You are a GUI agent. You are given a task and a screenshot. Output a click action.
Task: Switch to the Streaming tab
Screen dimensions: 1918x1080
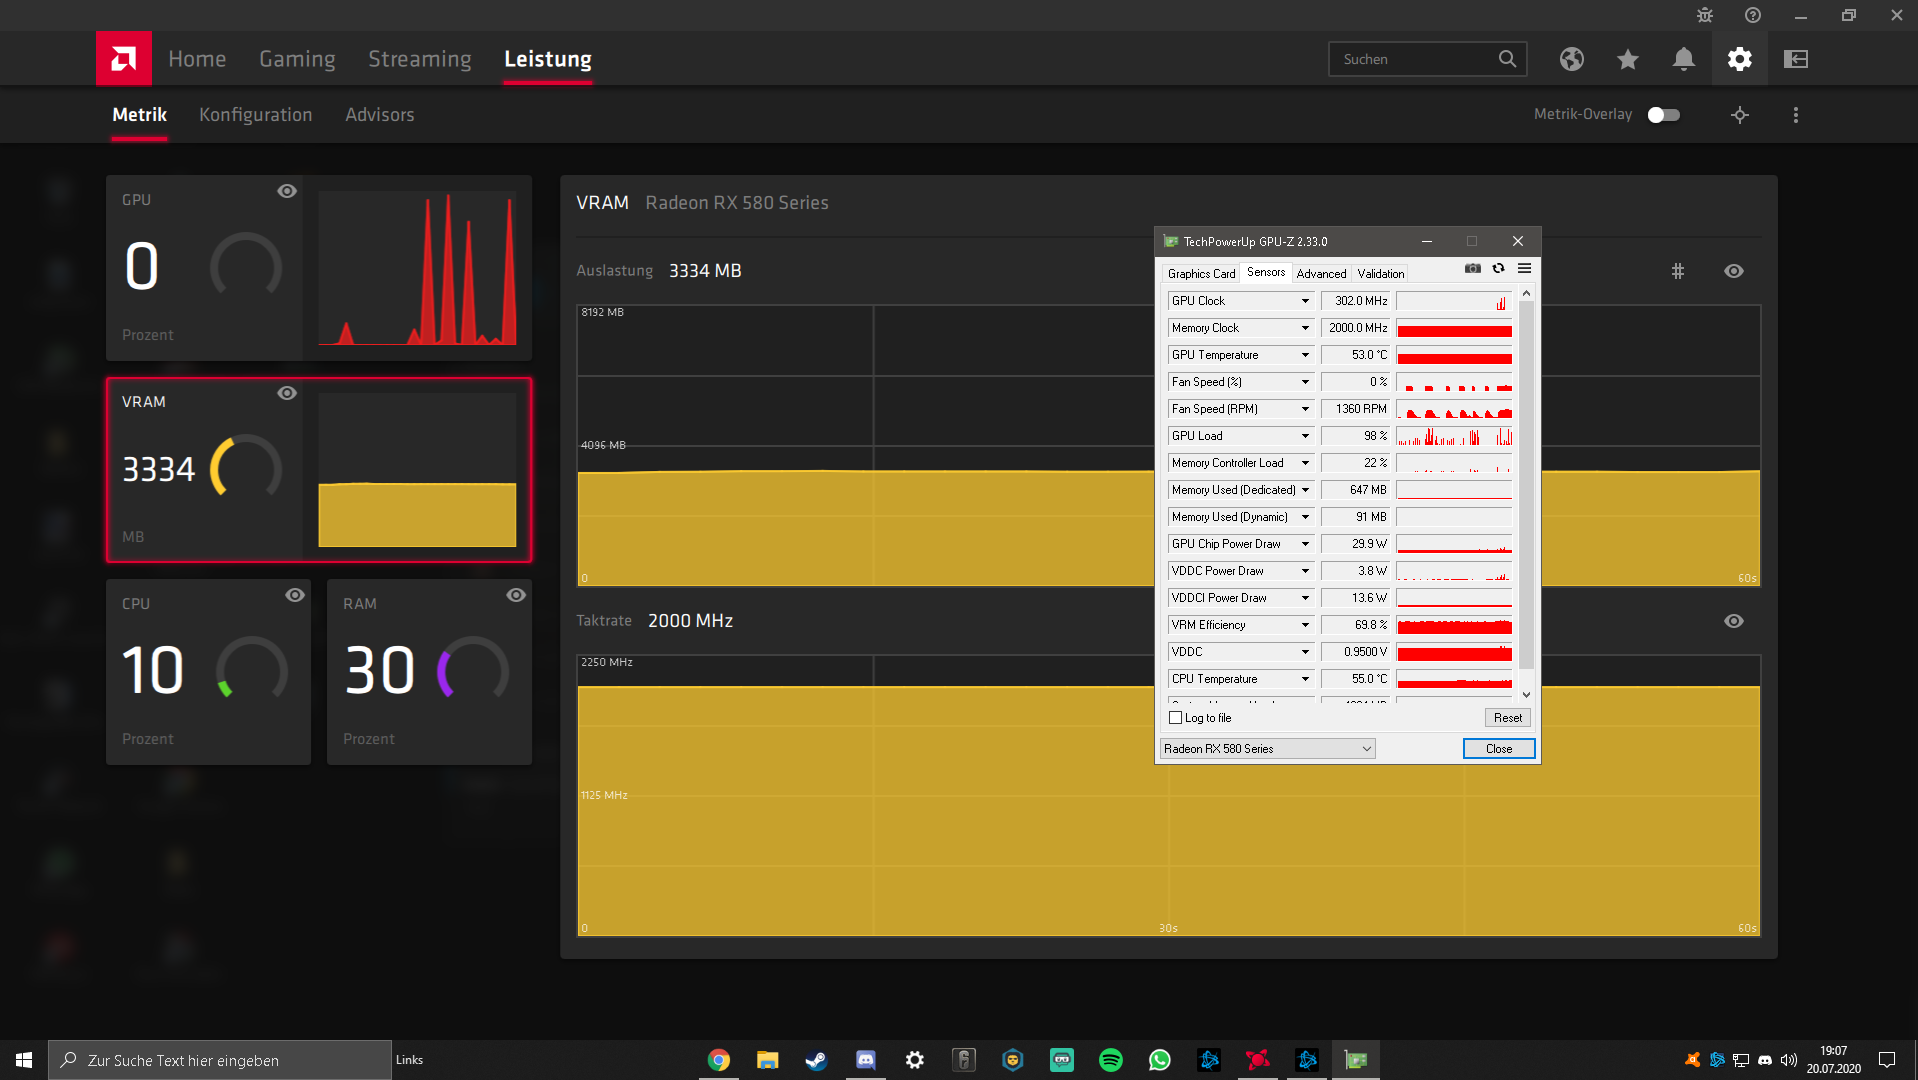[420, 59]
